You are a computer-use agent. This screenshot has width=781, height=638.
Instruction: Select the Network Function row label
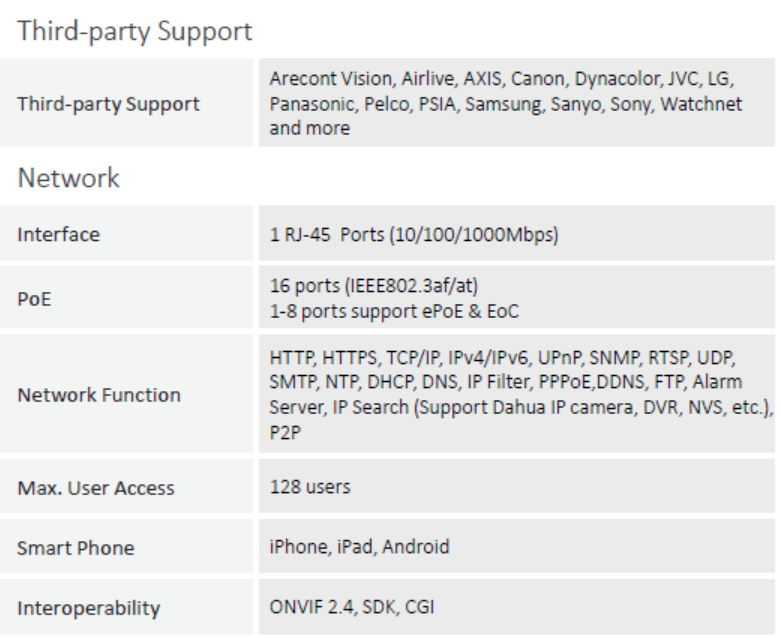[x=99, y=395]
